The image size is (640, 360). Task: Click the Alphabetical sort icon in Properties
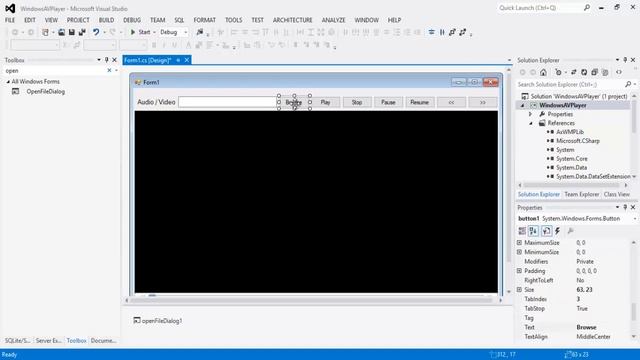(x=533, y=231)
